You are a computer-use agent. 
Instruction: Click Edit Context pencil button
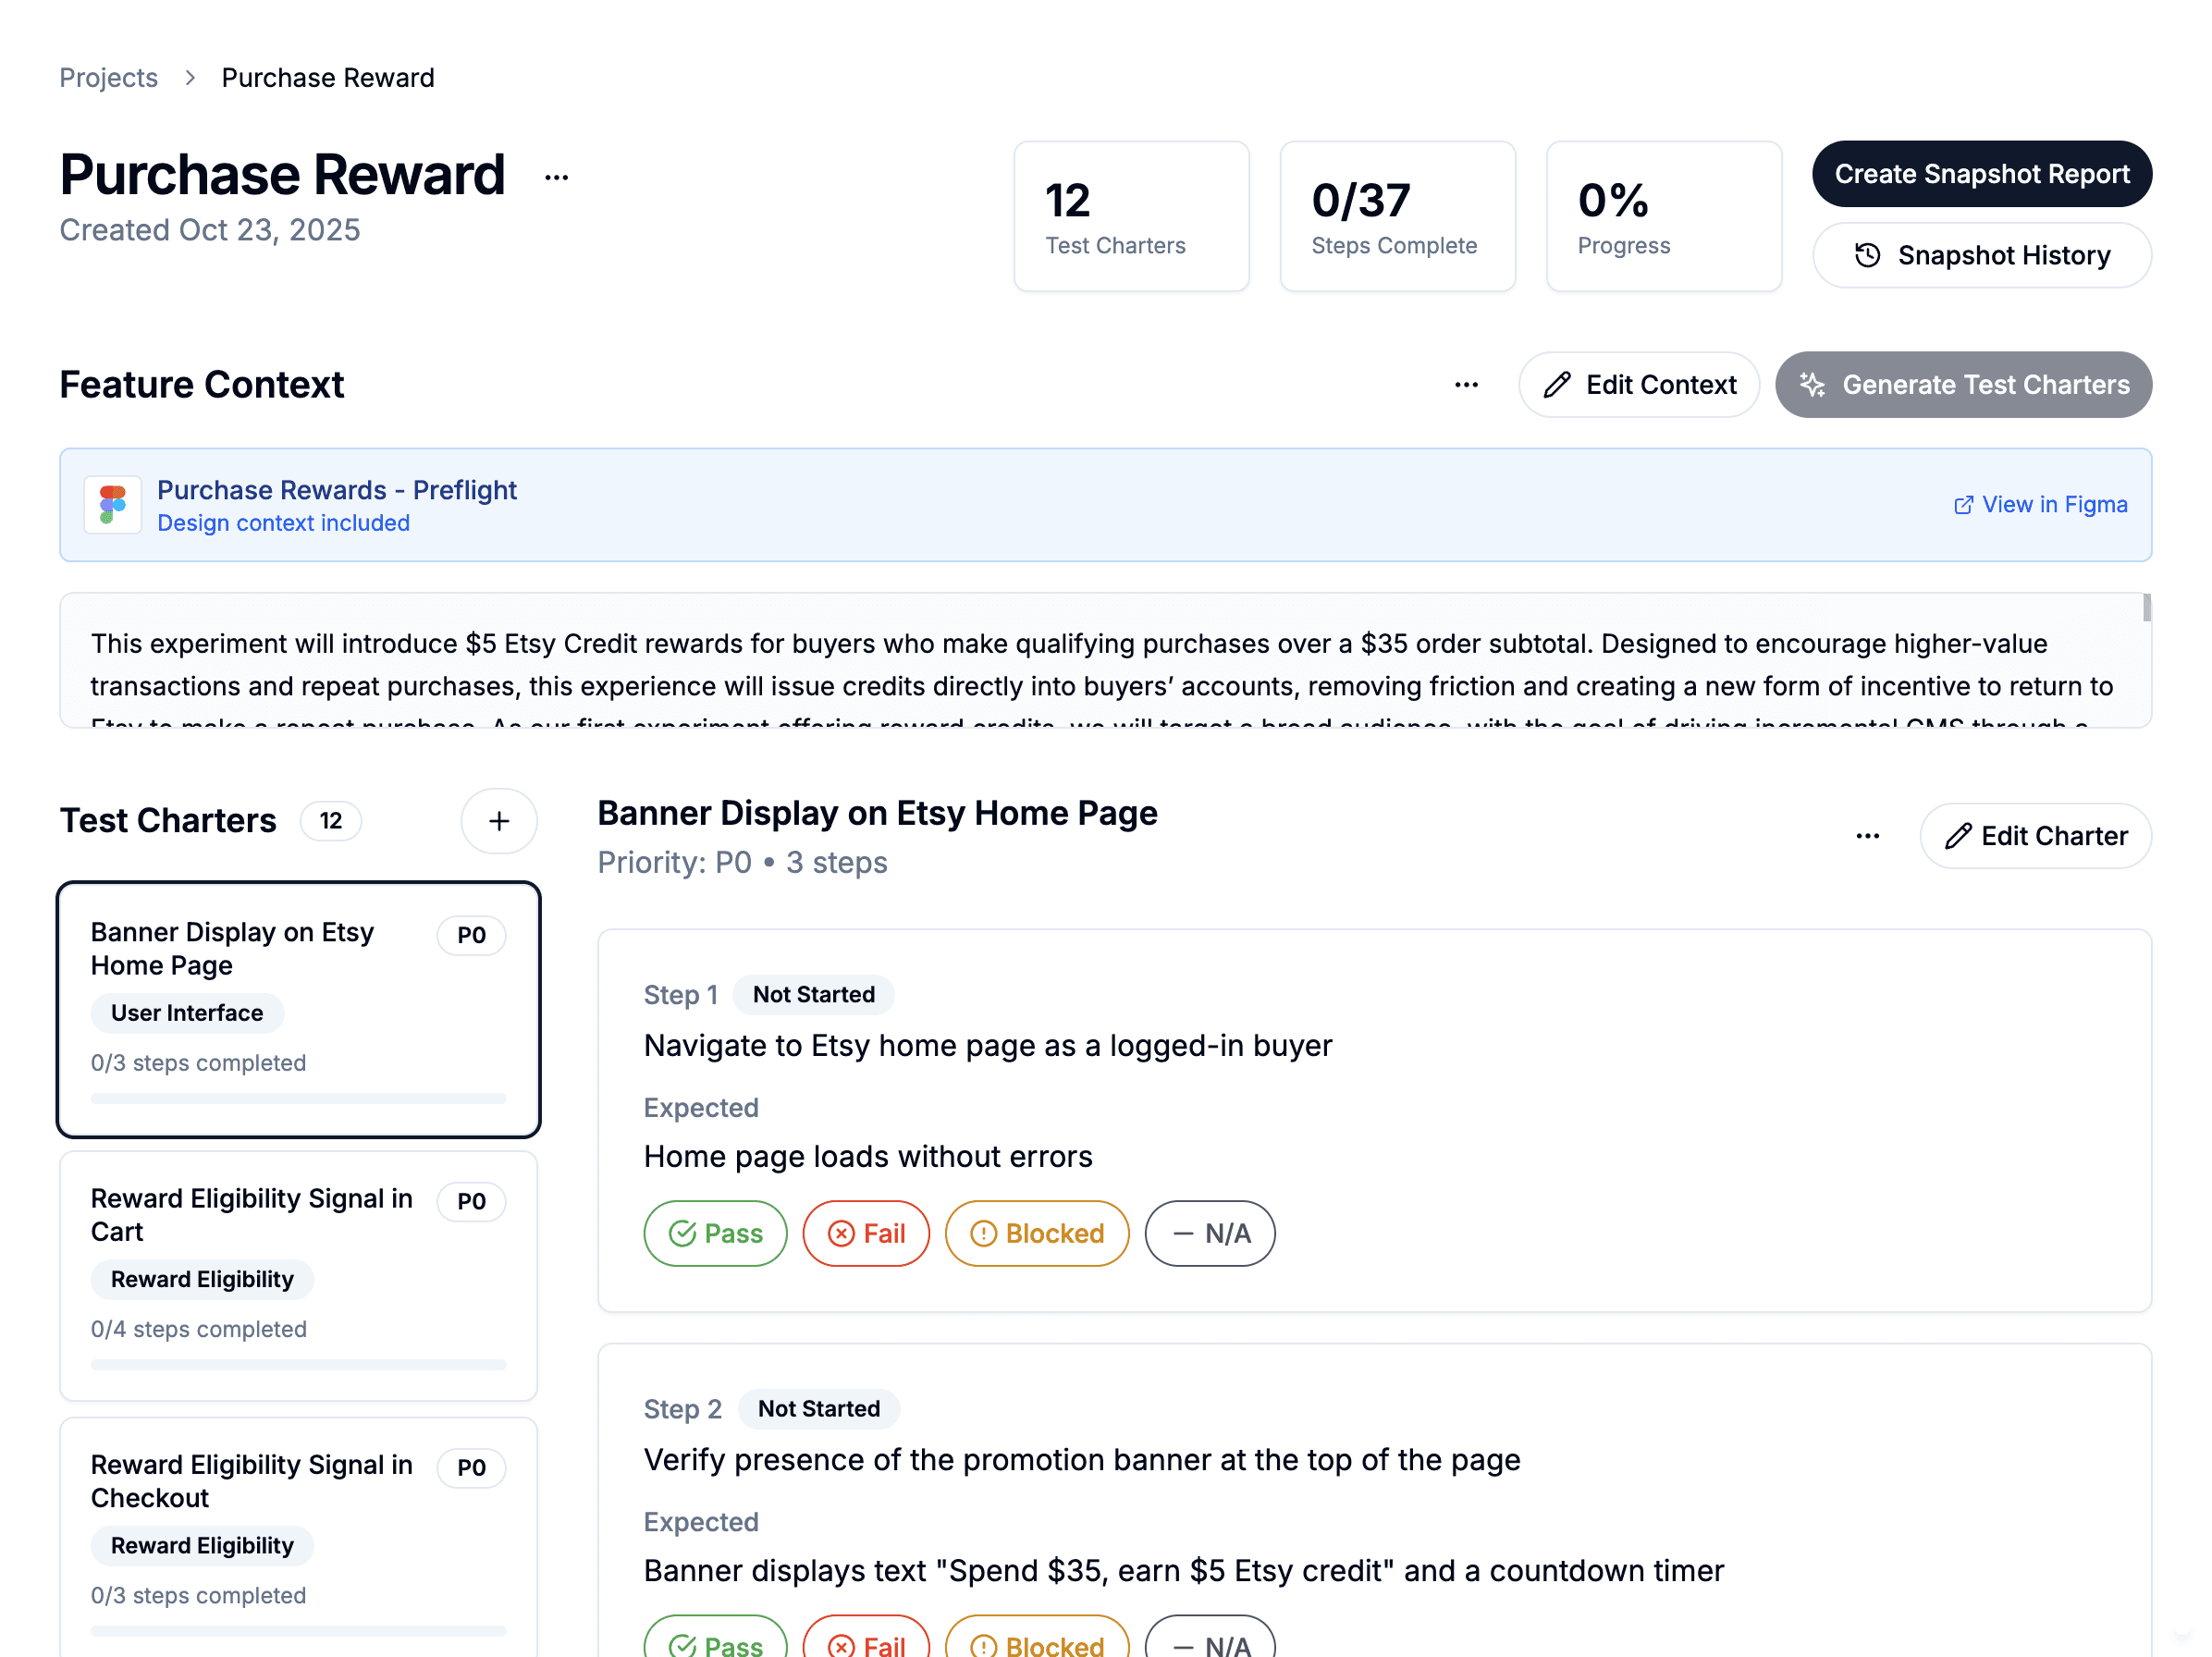point(1638,385)
